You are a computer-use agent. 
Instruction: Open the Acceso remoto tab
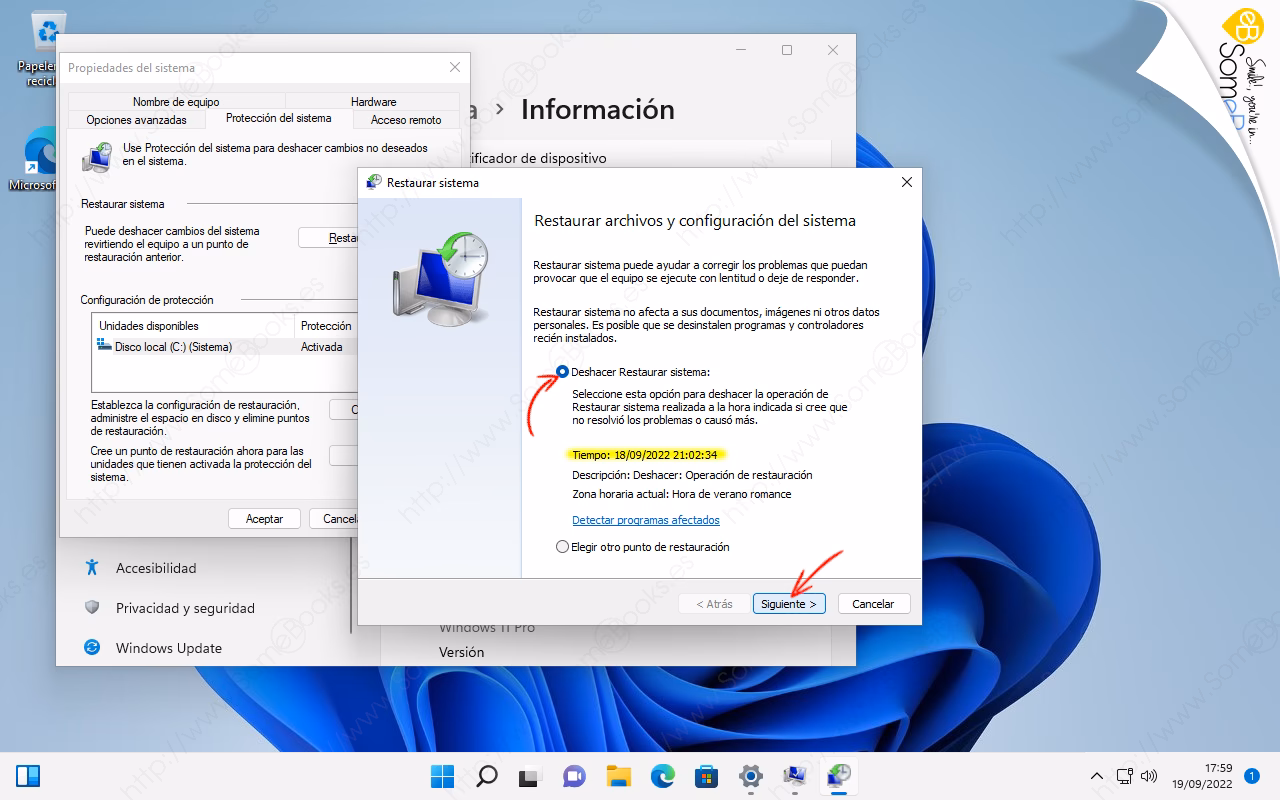[406, 119]
